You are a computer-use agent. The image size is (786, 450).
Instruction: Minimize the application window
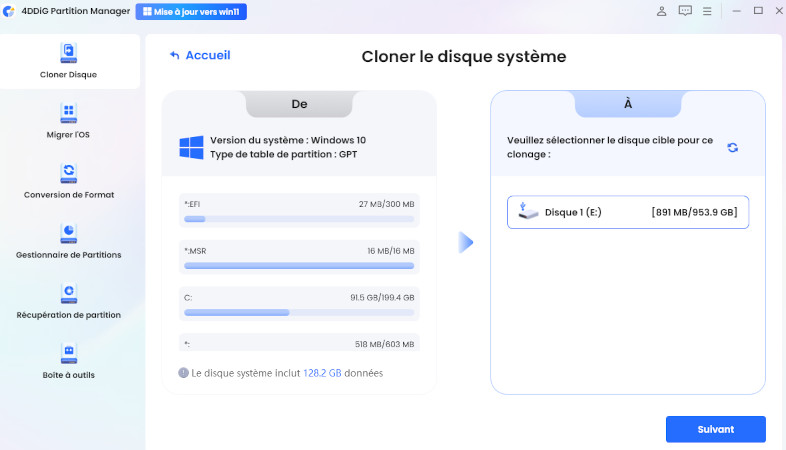736,11
